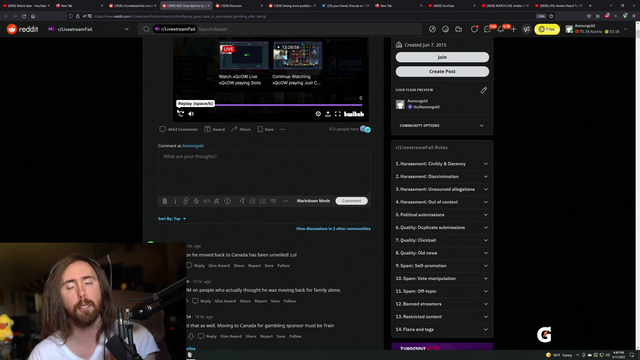Screen dimensions: 640x360
Task: Toggle superscript formatting in editor
Action: point(217,201)
